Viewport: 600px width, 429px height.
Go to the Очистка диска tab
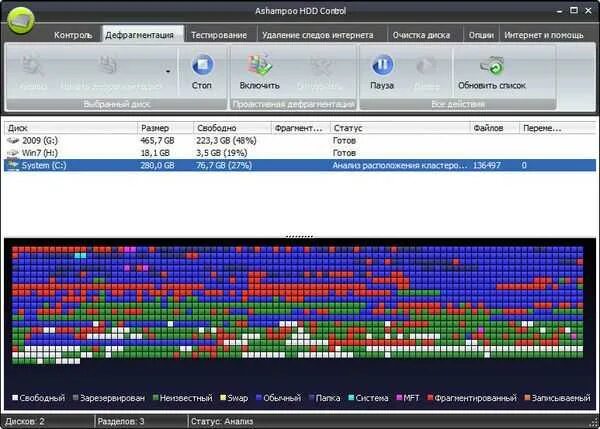(x=421, y=35)
